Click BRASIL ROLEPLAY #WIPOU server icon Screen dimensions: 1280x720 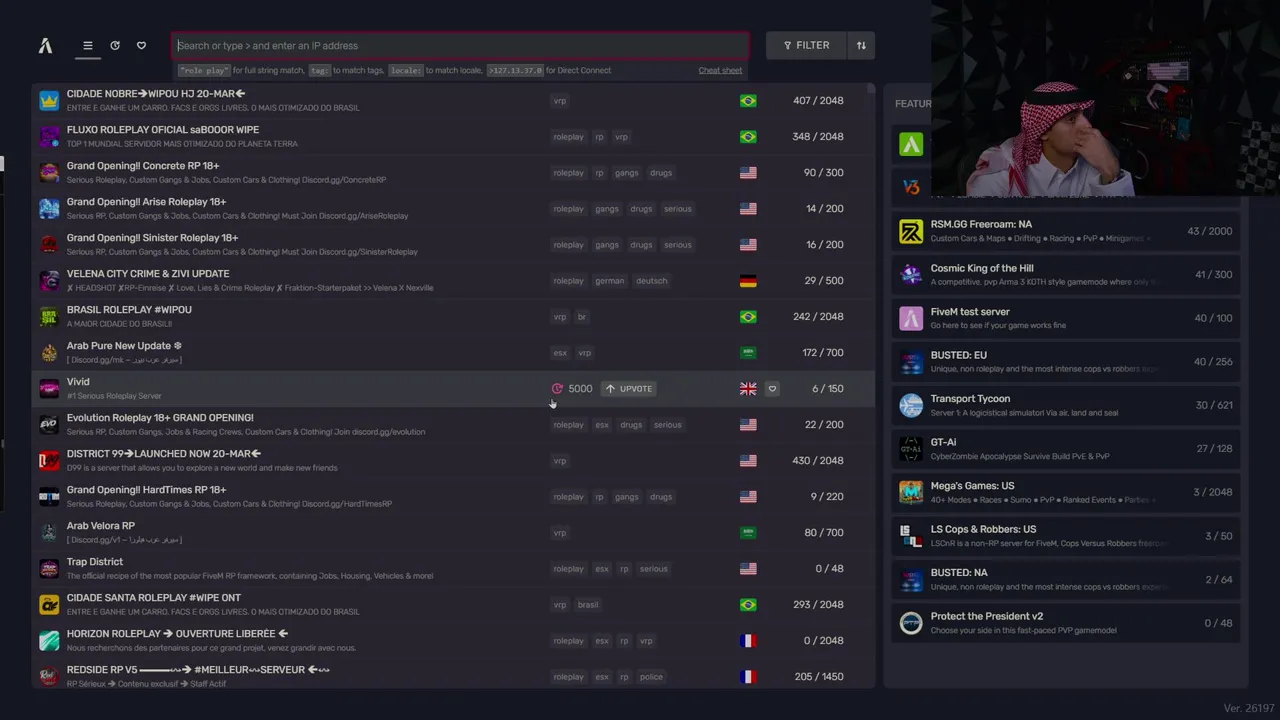(x=49, y=316)
